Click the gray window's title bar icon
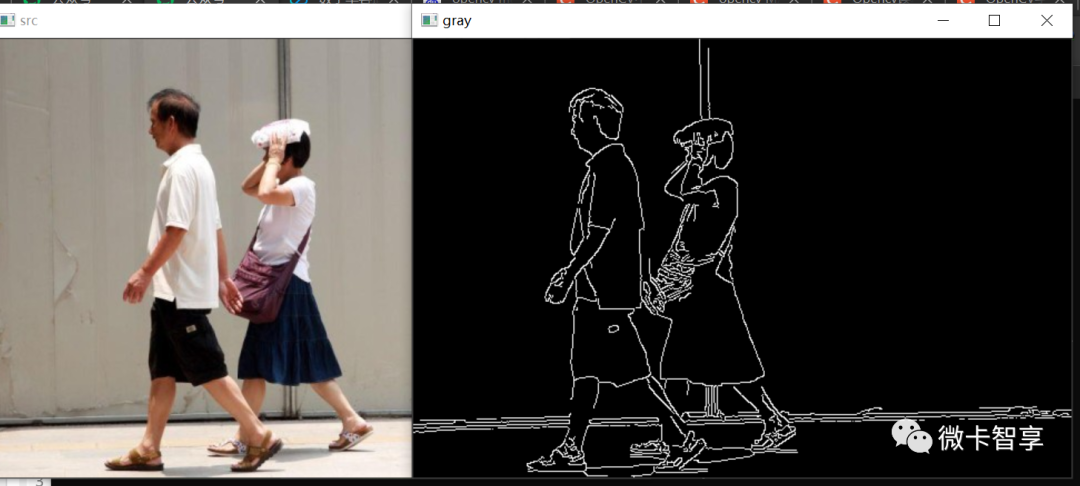Image resolution: width=1080 pixels, height=486 pixels. coord(429,21)
